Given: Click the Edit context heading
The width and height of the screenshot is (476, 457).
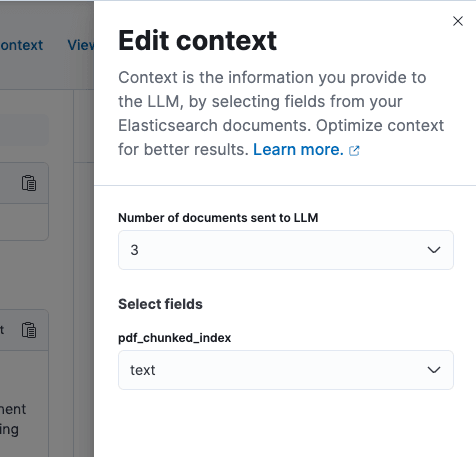Looking at the screenshot, I should [x=197, y=40].
